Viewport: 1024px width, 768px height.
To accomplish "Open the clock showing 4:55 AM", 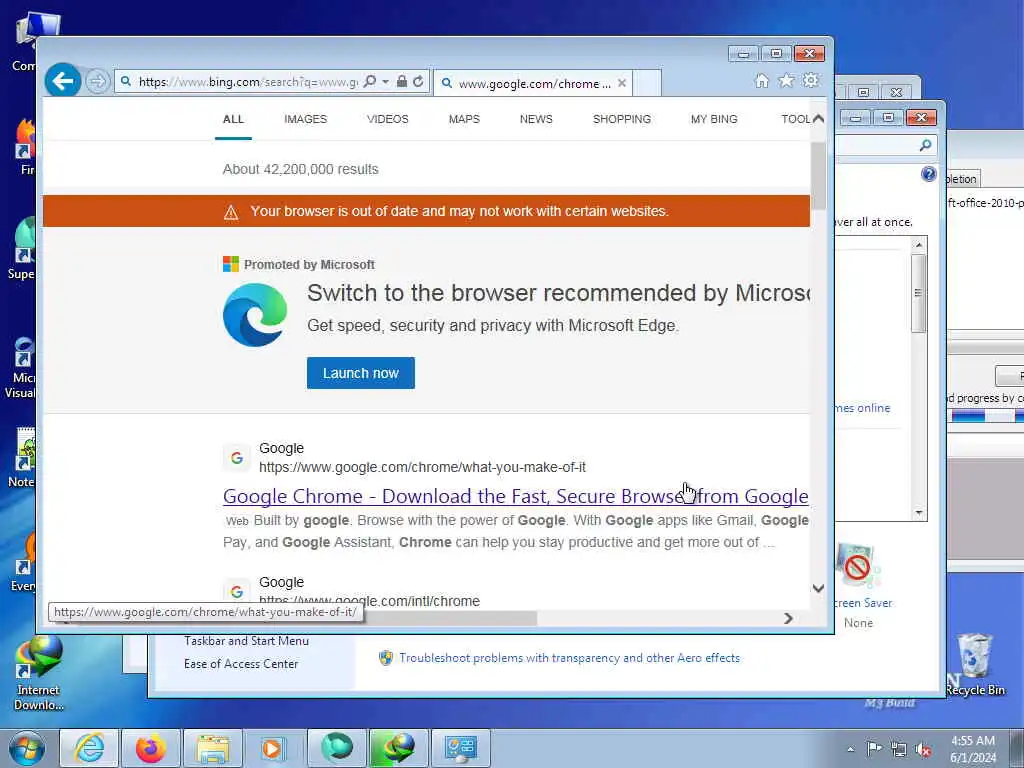I will (x=972, y=749).
